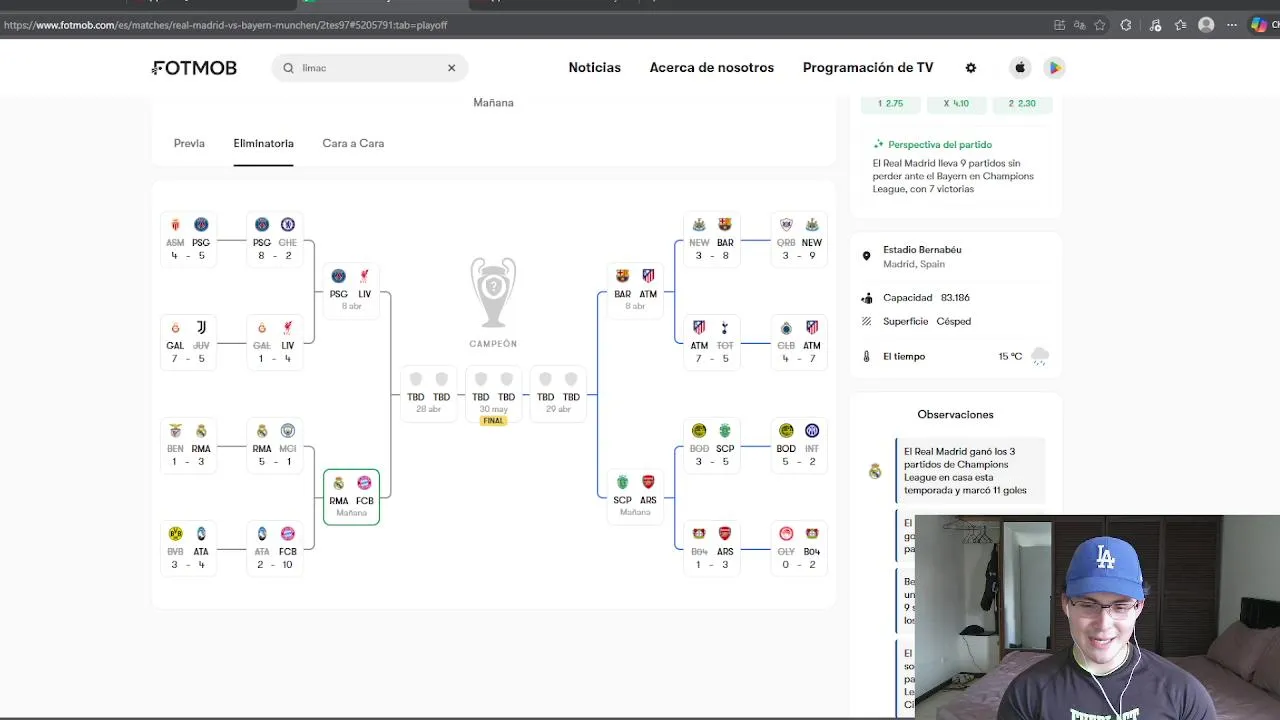
Task: Select highlighted RMA vs FCB match box
Action: point(351,496)
